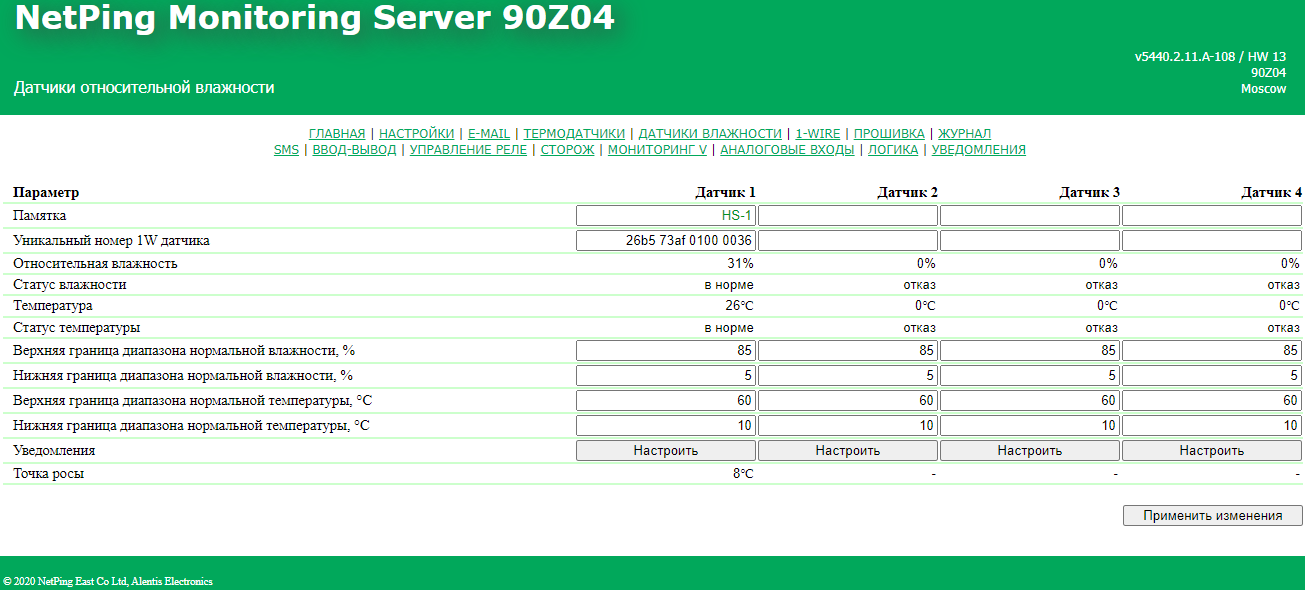The image size is (1305, 590).
Task: Click the unique 1W number field for Датчик 2
Action: [848, 241]
